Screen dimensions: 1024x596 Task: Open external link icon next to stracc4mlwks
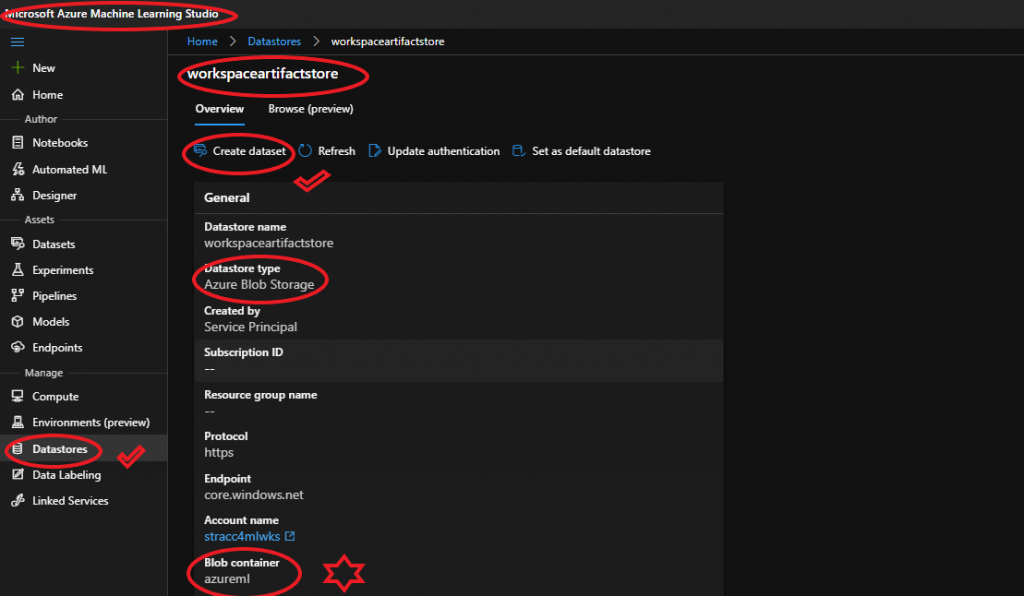[x=290, y=536]
